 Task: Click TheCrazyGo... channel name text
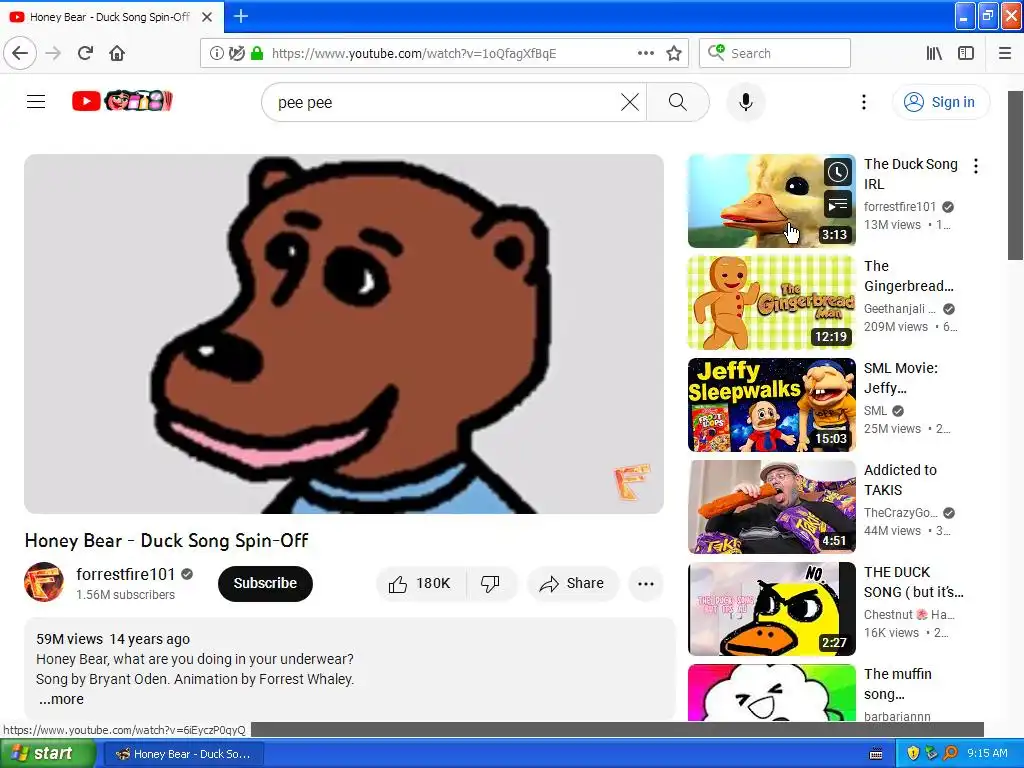click(901, 513)
